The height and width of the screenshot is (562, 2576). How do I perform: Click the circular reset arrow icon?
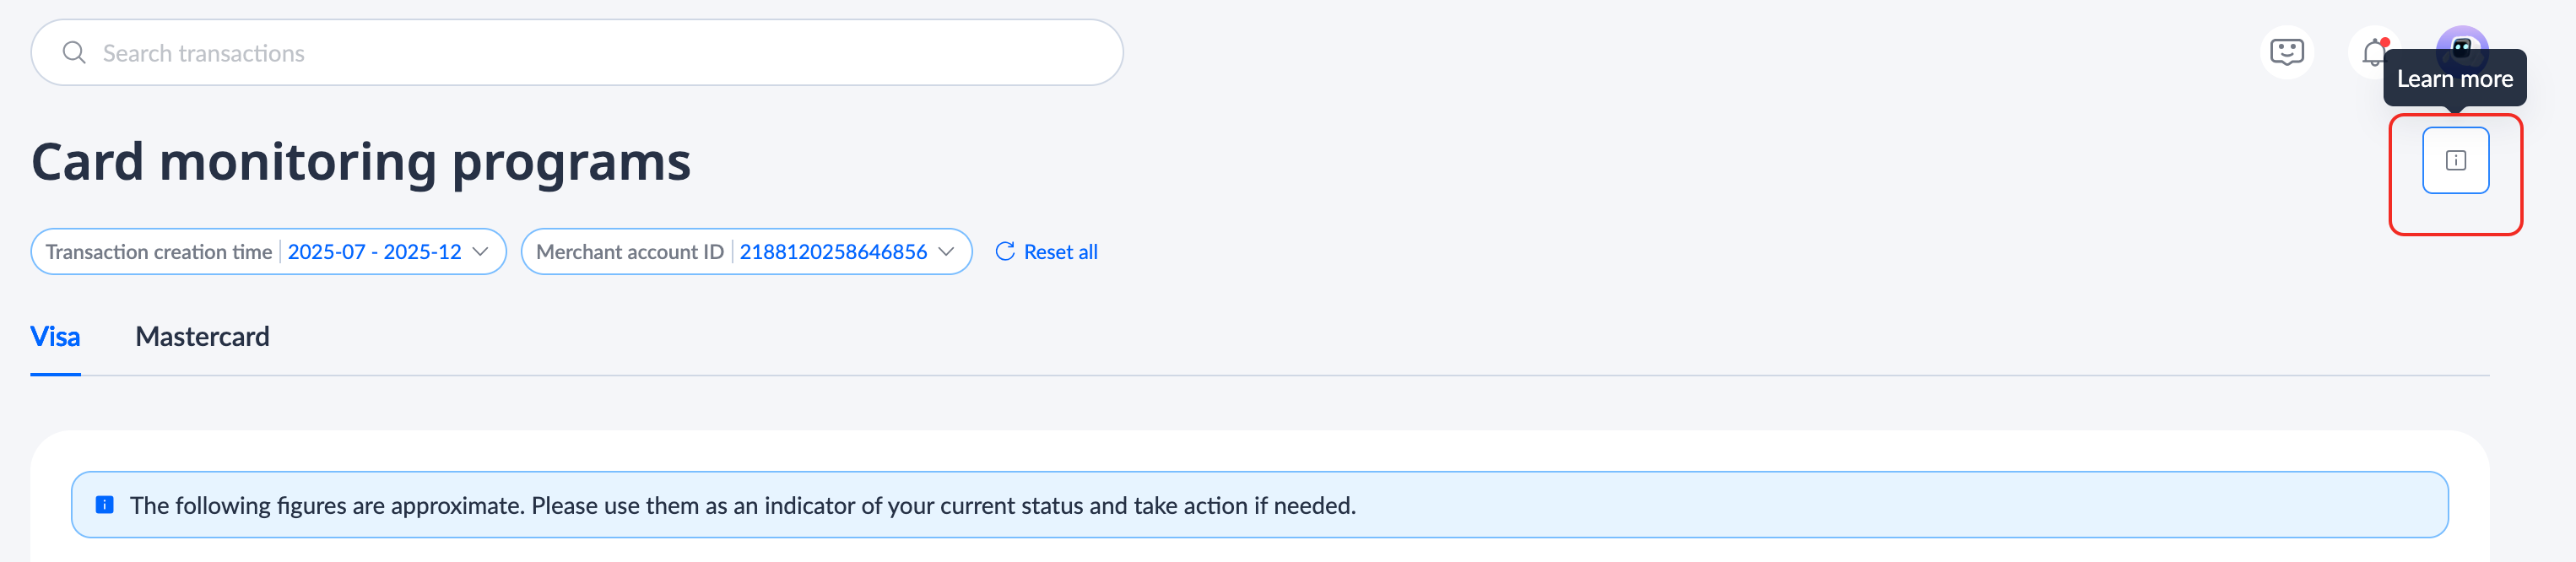[1005, 251]
